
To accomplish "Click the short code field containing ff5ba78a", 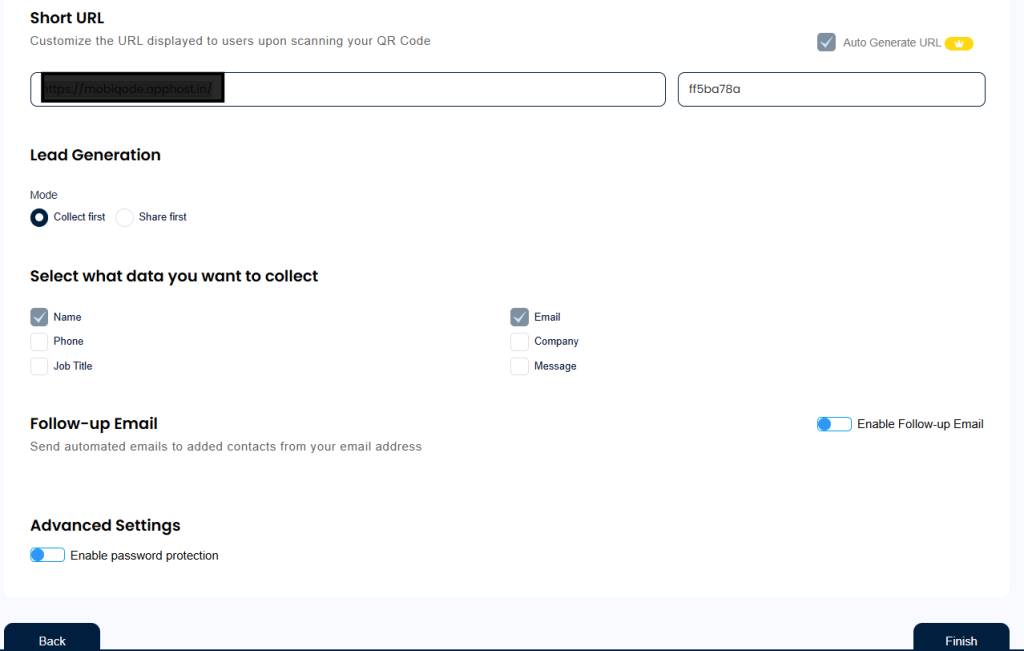I will 831,89.
